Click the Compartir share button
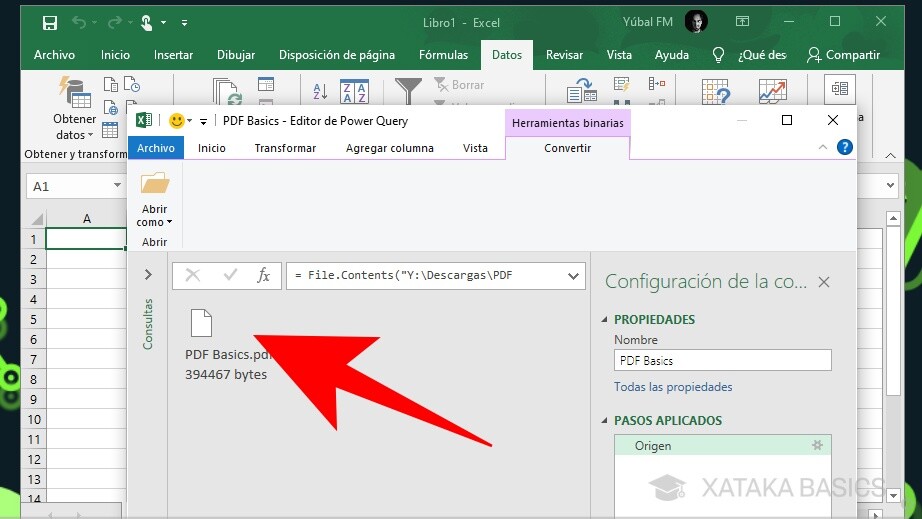The image size is (922, 519). (843, 55)
